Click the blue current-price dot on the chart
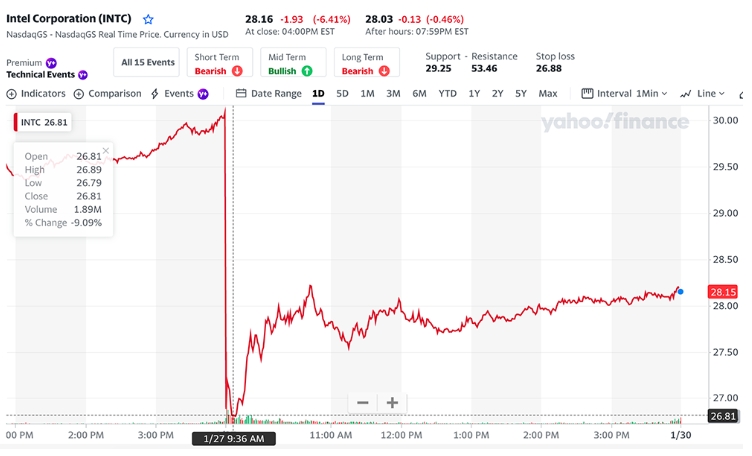This screenshot has height=456, width=752. click(x=681, y=292)
